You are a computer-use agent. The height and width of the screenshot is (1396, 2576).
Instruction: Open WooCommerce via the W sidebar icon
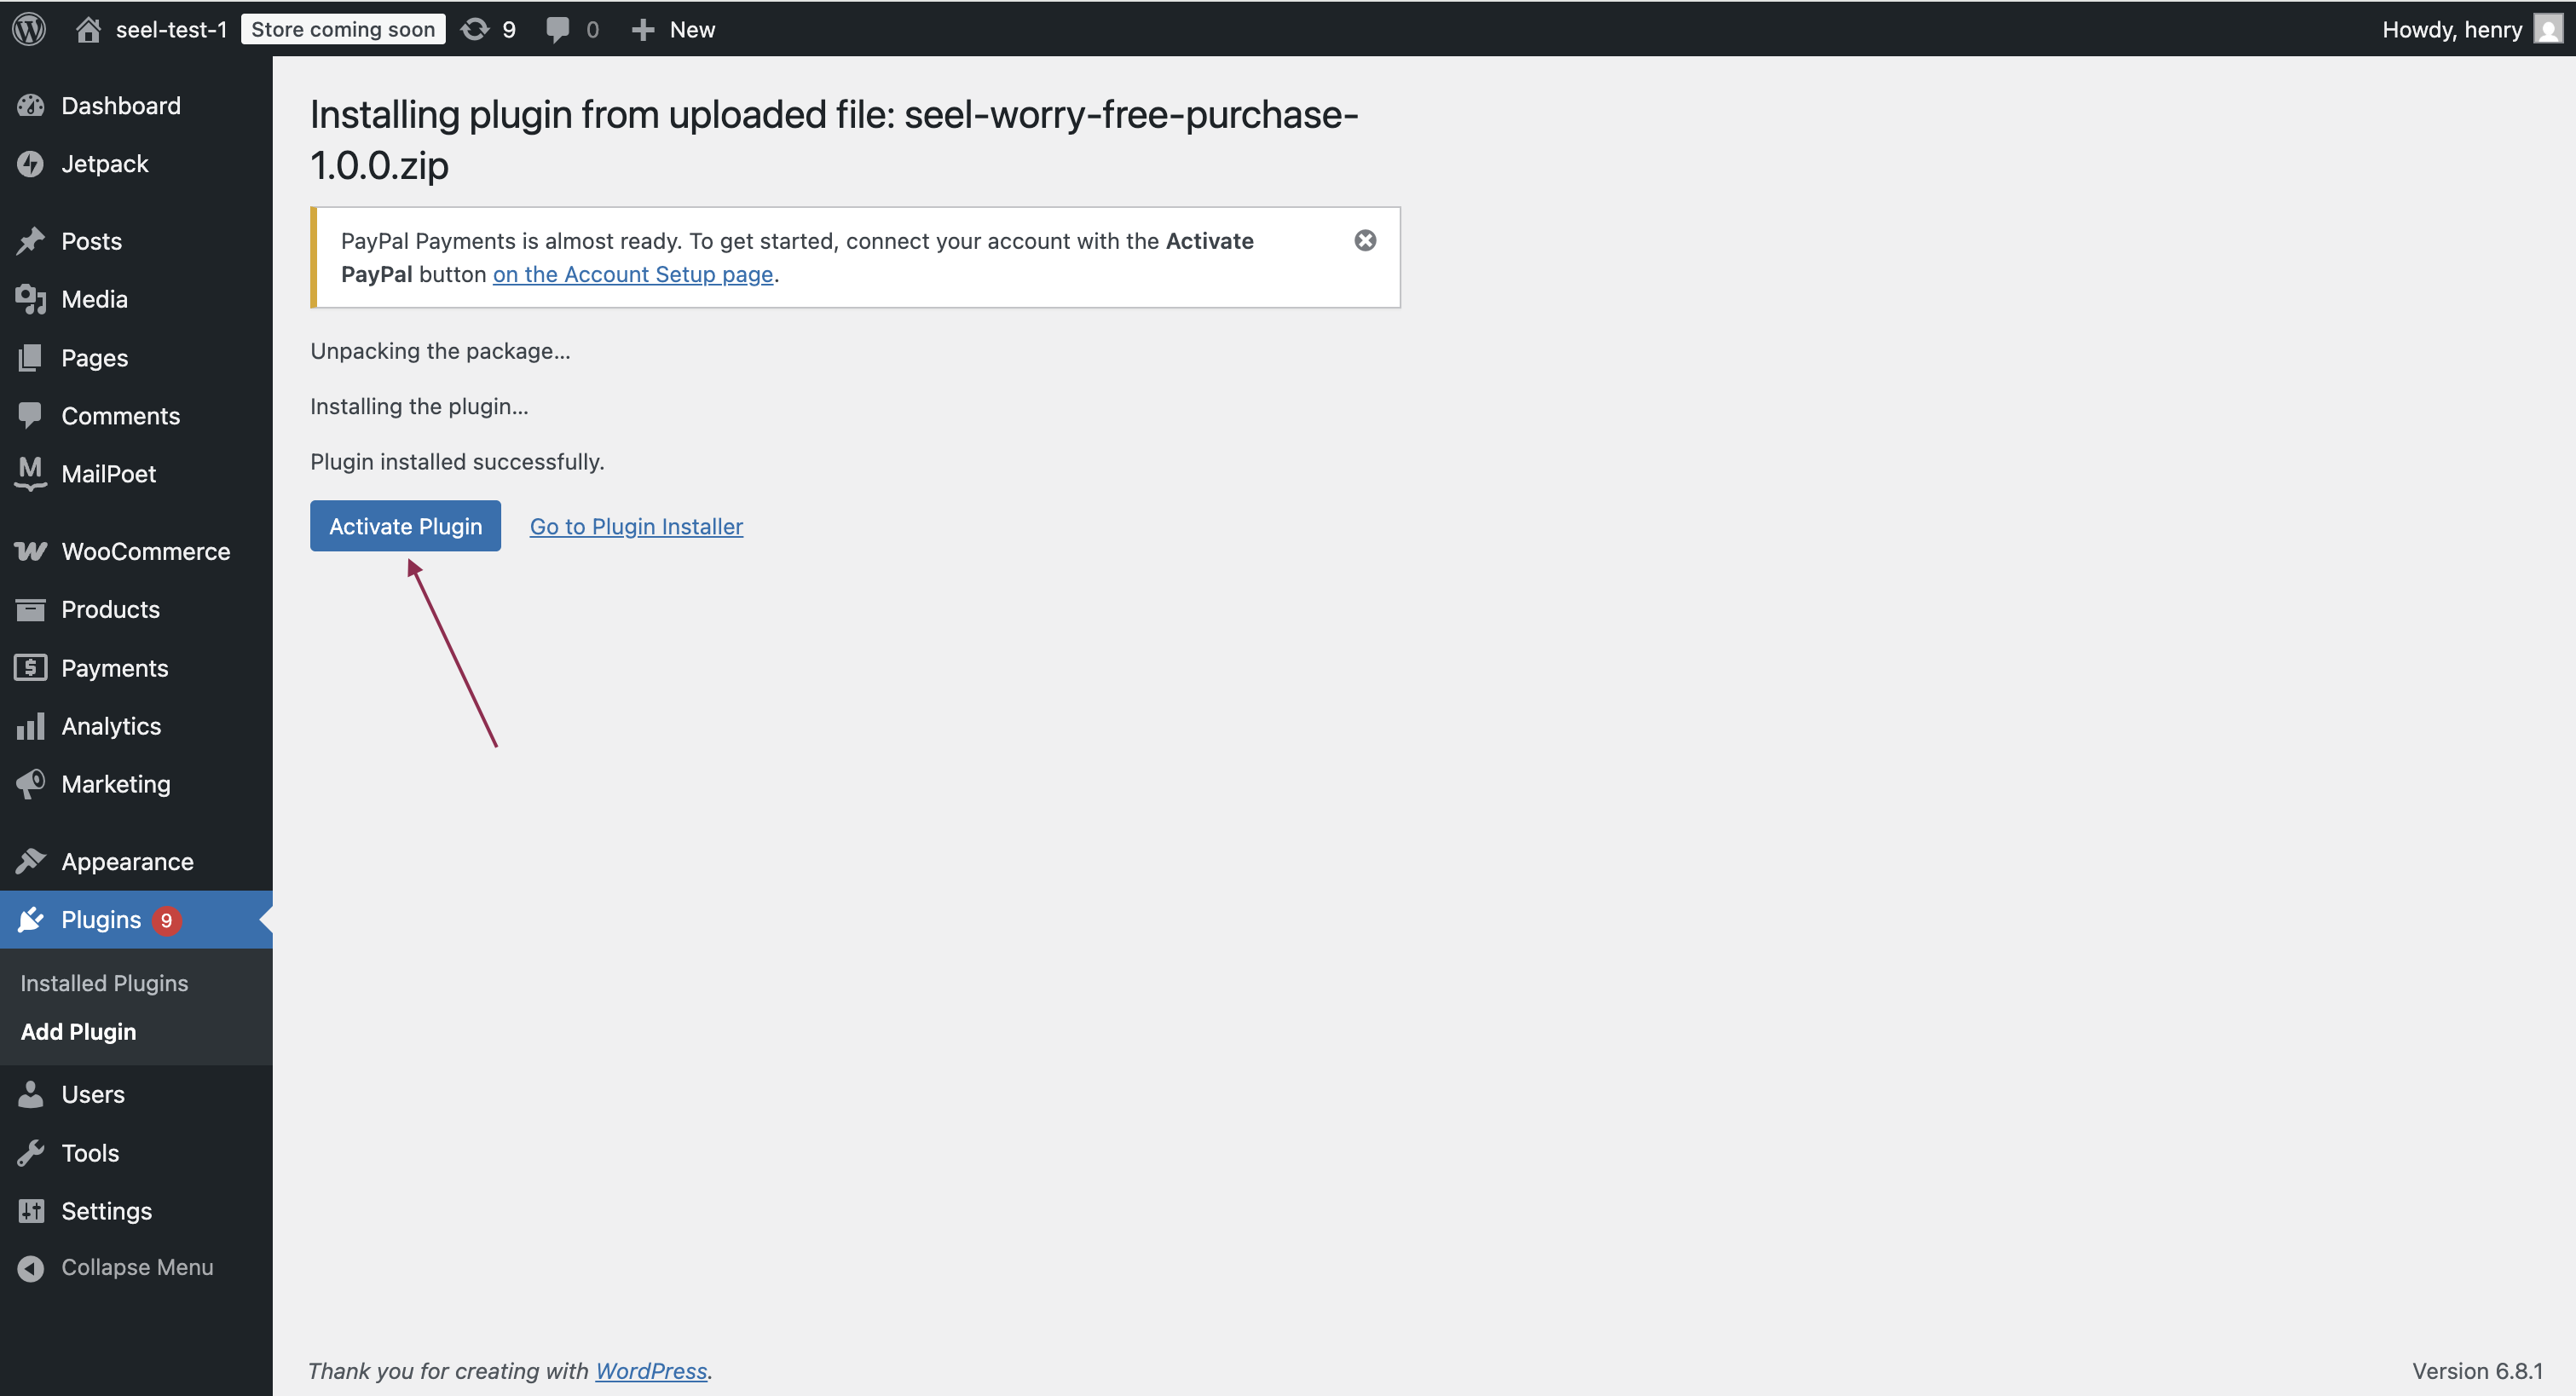click(30, 550)
